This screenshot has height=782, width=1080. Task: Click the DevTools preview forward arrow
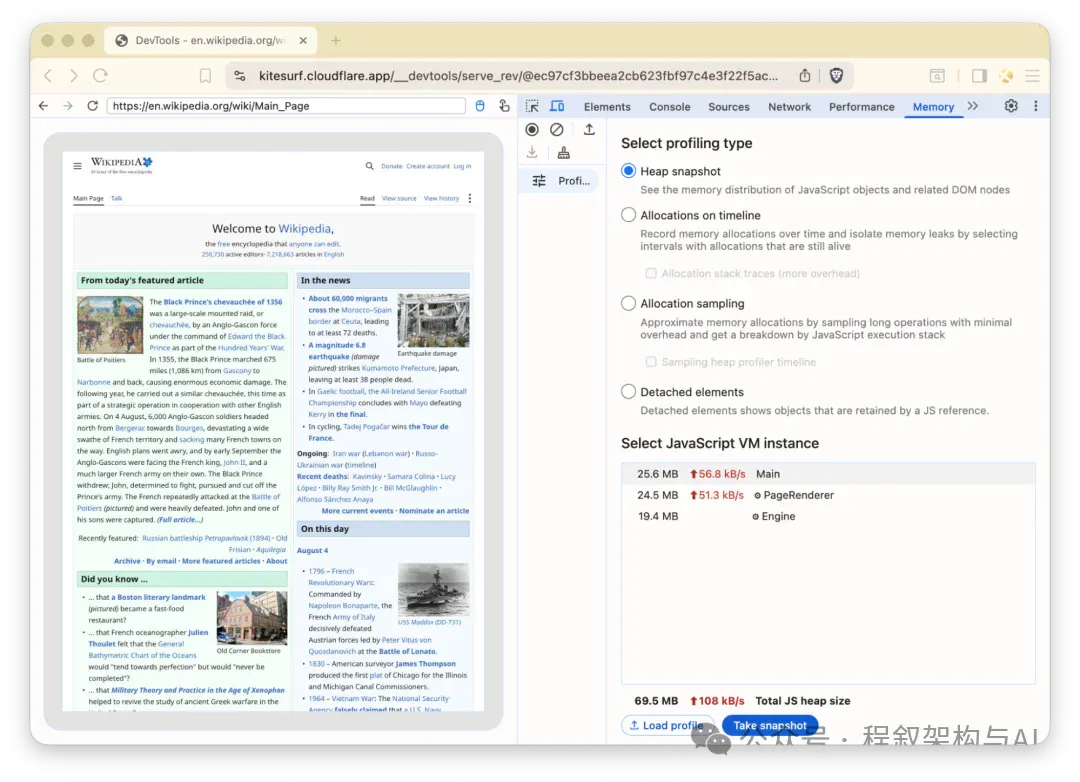pyautogui.click(x=68, y=106)
